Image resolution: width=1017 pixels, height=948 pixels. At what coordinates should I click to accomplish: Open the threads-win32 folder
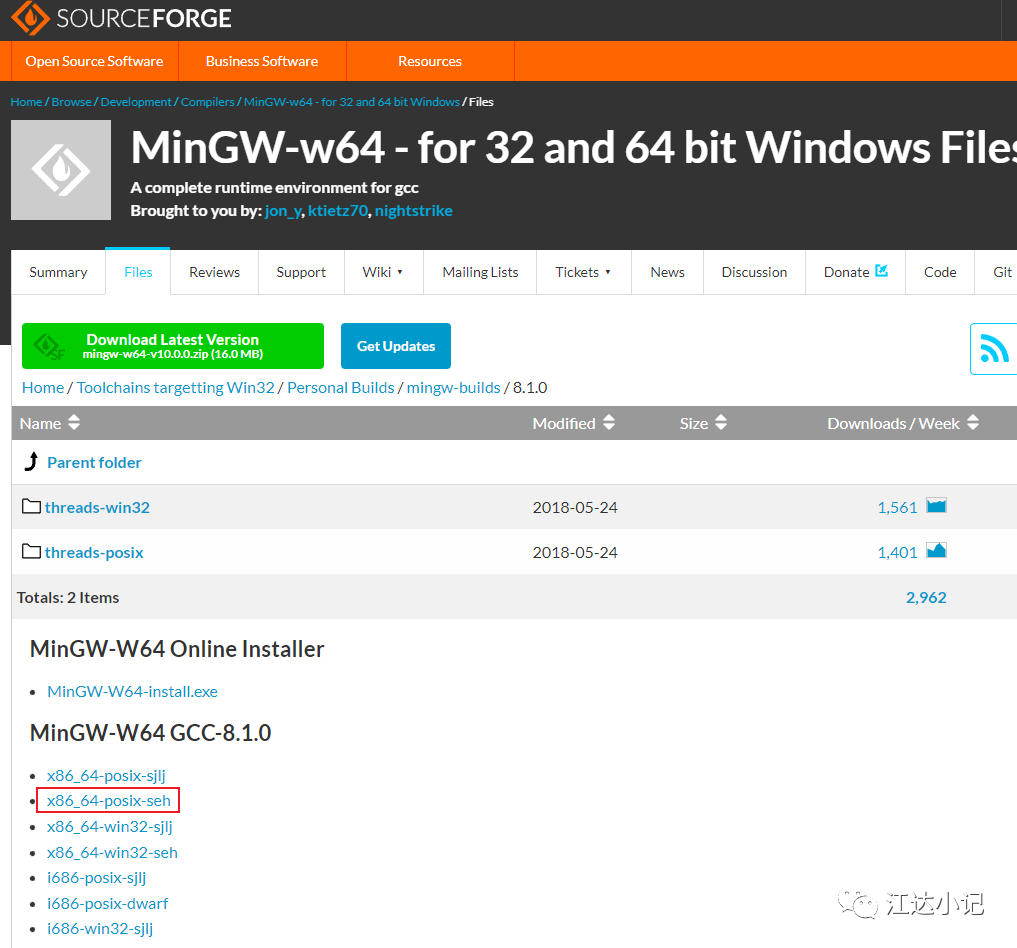coord(97,507)
